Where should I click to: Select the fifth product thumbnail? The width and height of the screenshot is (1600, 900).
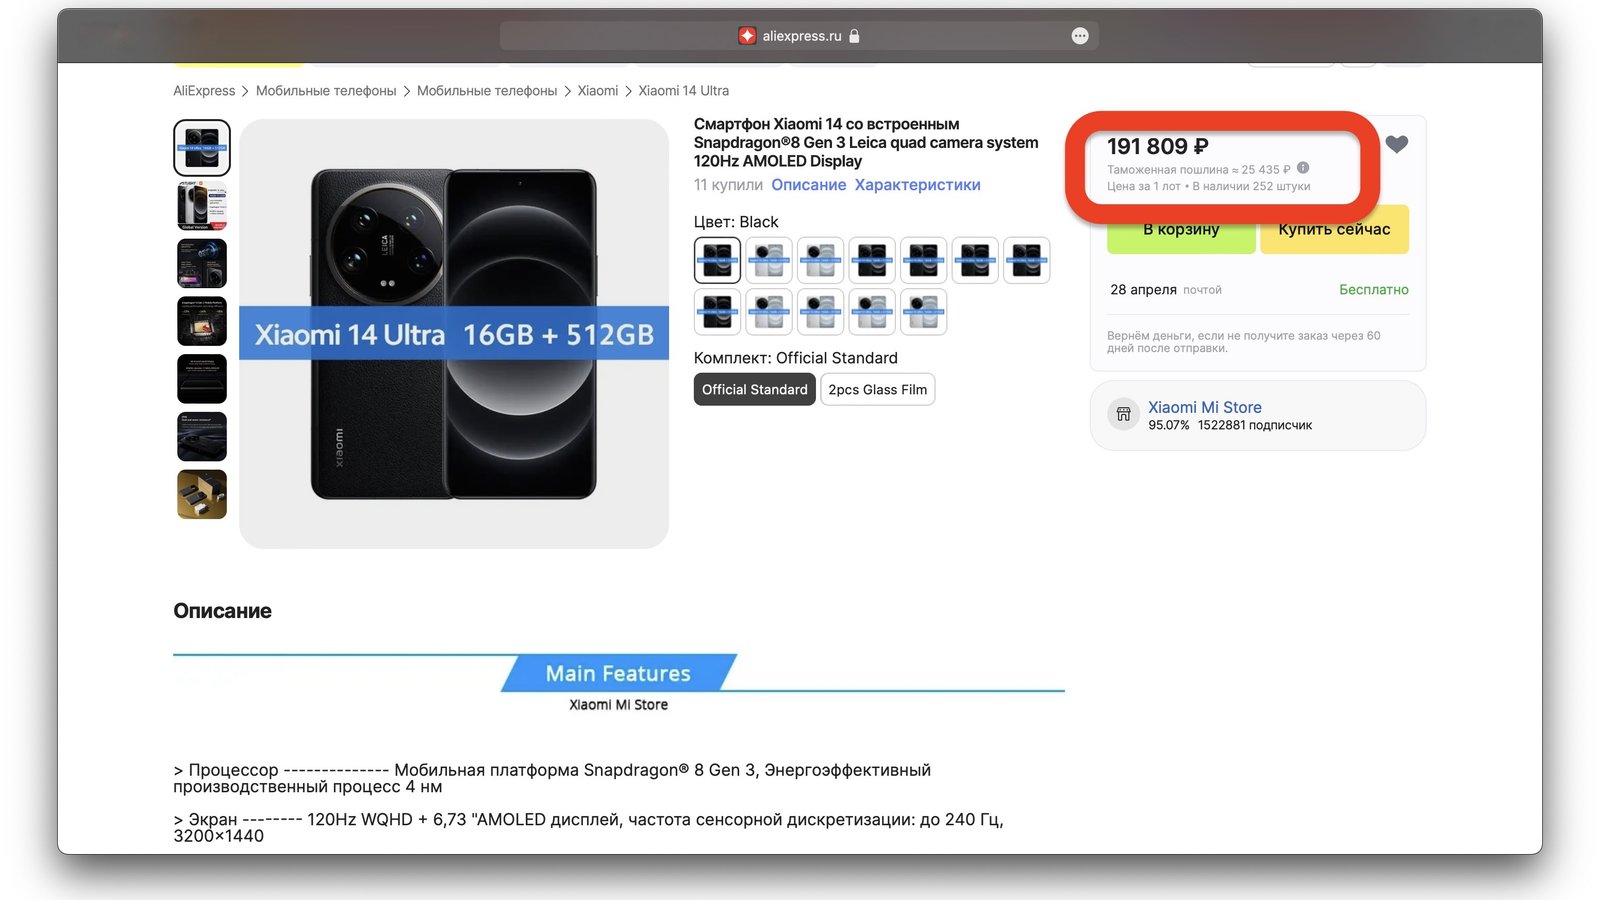202,379
